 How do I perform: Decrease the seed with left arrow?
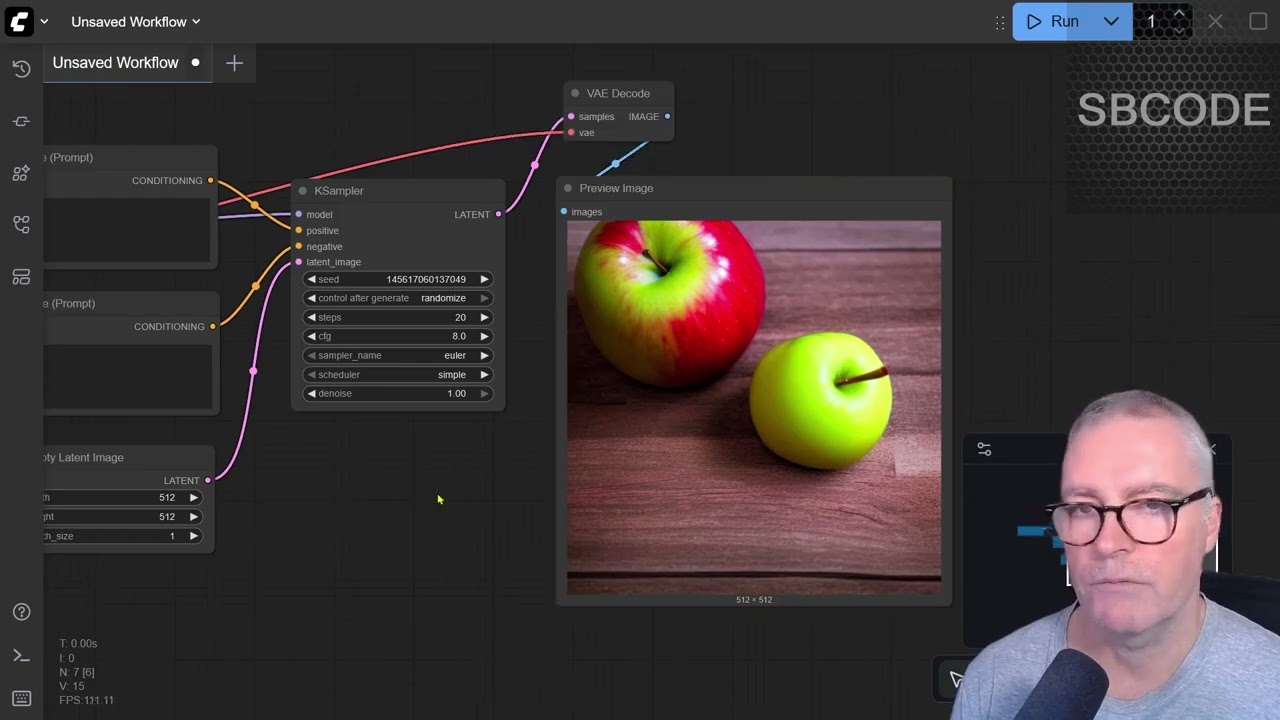(311, 279)
